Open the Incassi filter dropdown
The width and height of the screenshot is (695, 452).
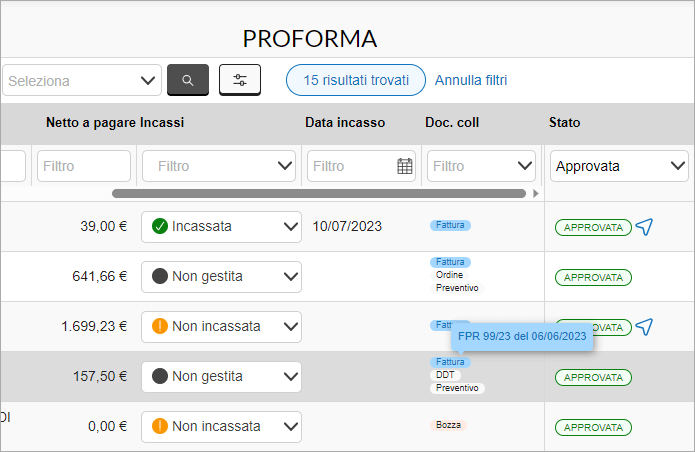click(219, 166)
